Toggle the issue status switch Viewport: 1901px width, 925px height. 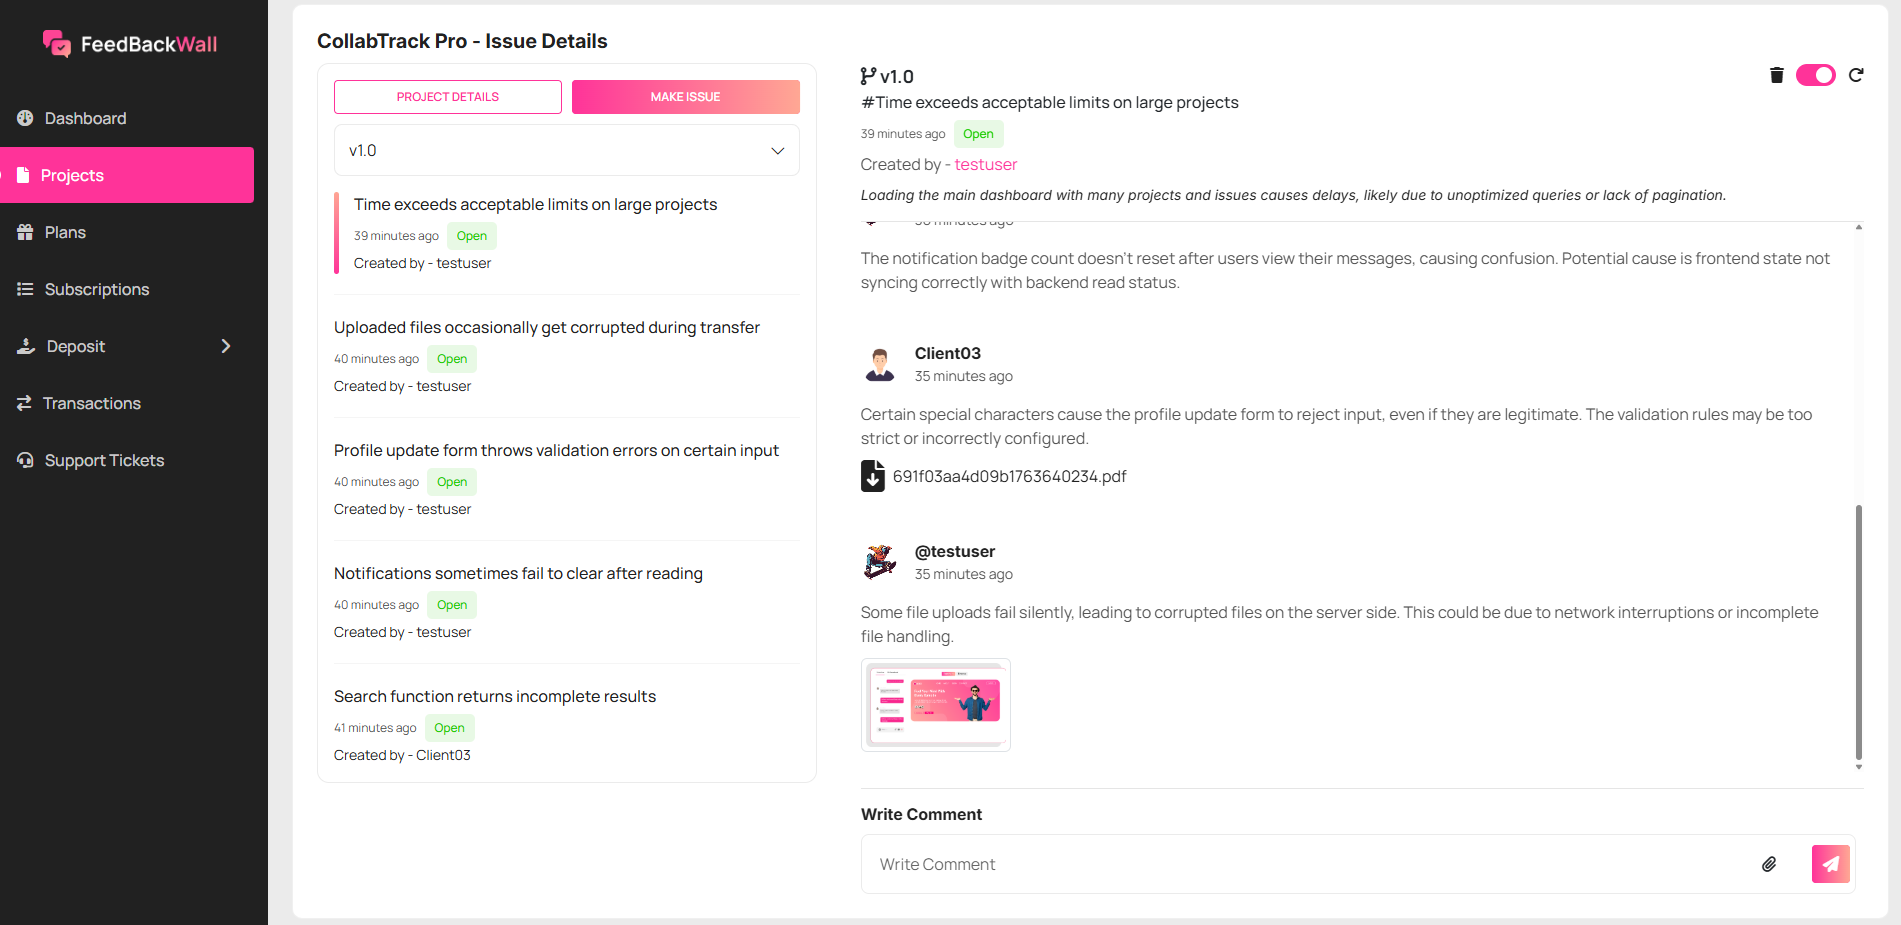click(x=1815, y=75)
